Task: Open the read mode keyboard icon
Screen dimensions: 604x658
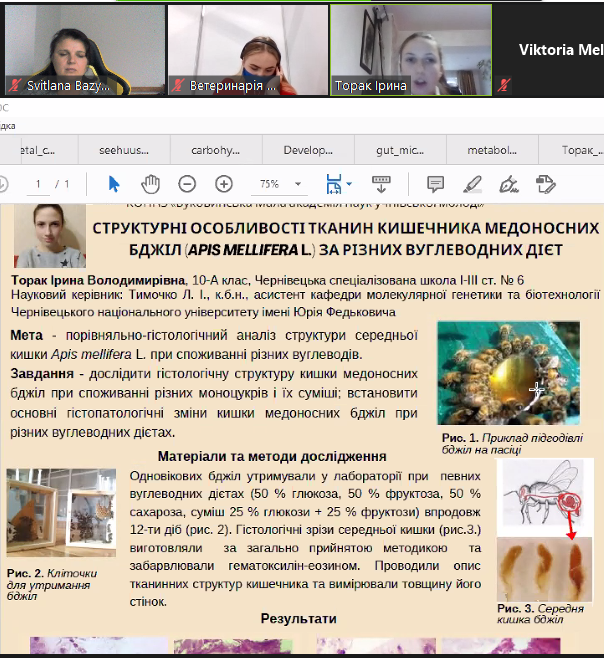Action: pyautogui.click(x=381, y=184)
